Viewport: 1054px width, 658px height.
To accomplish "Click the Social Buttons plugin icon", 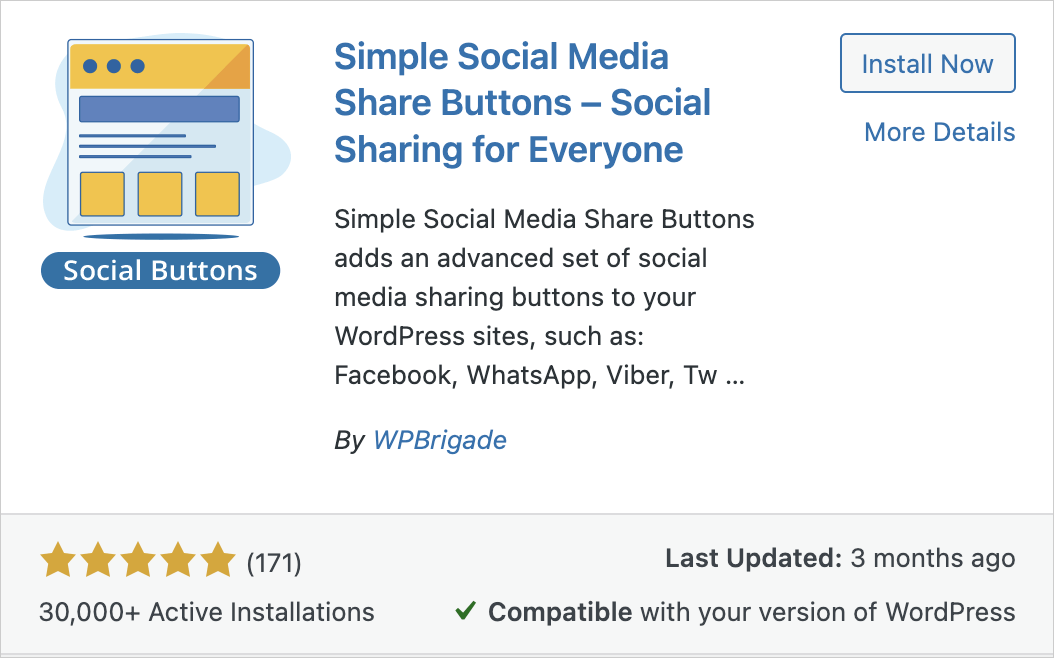I will tap(161, 163).
